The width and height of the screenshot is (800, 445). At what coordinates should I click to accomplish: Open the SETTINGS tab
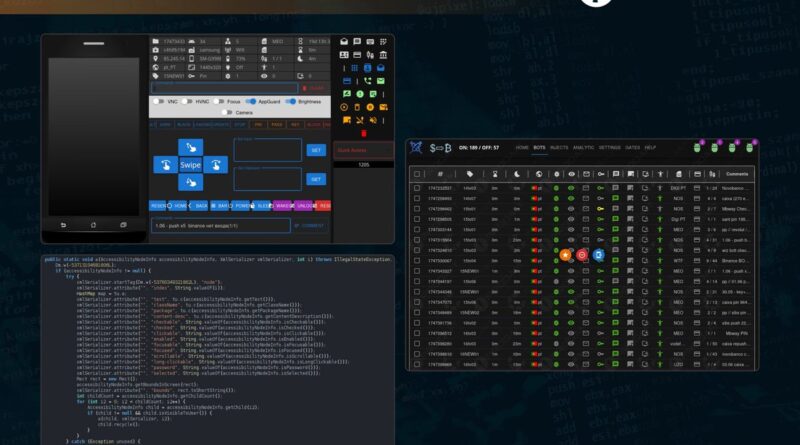tap(609, 147)
